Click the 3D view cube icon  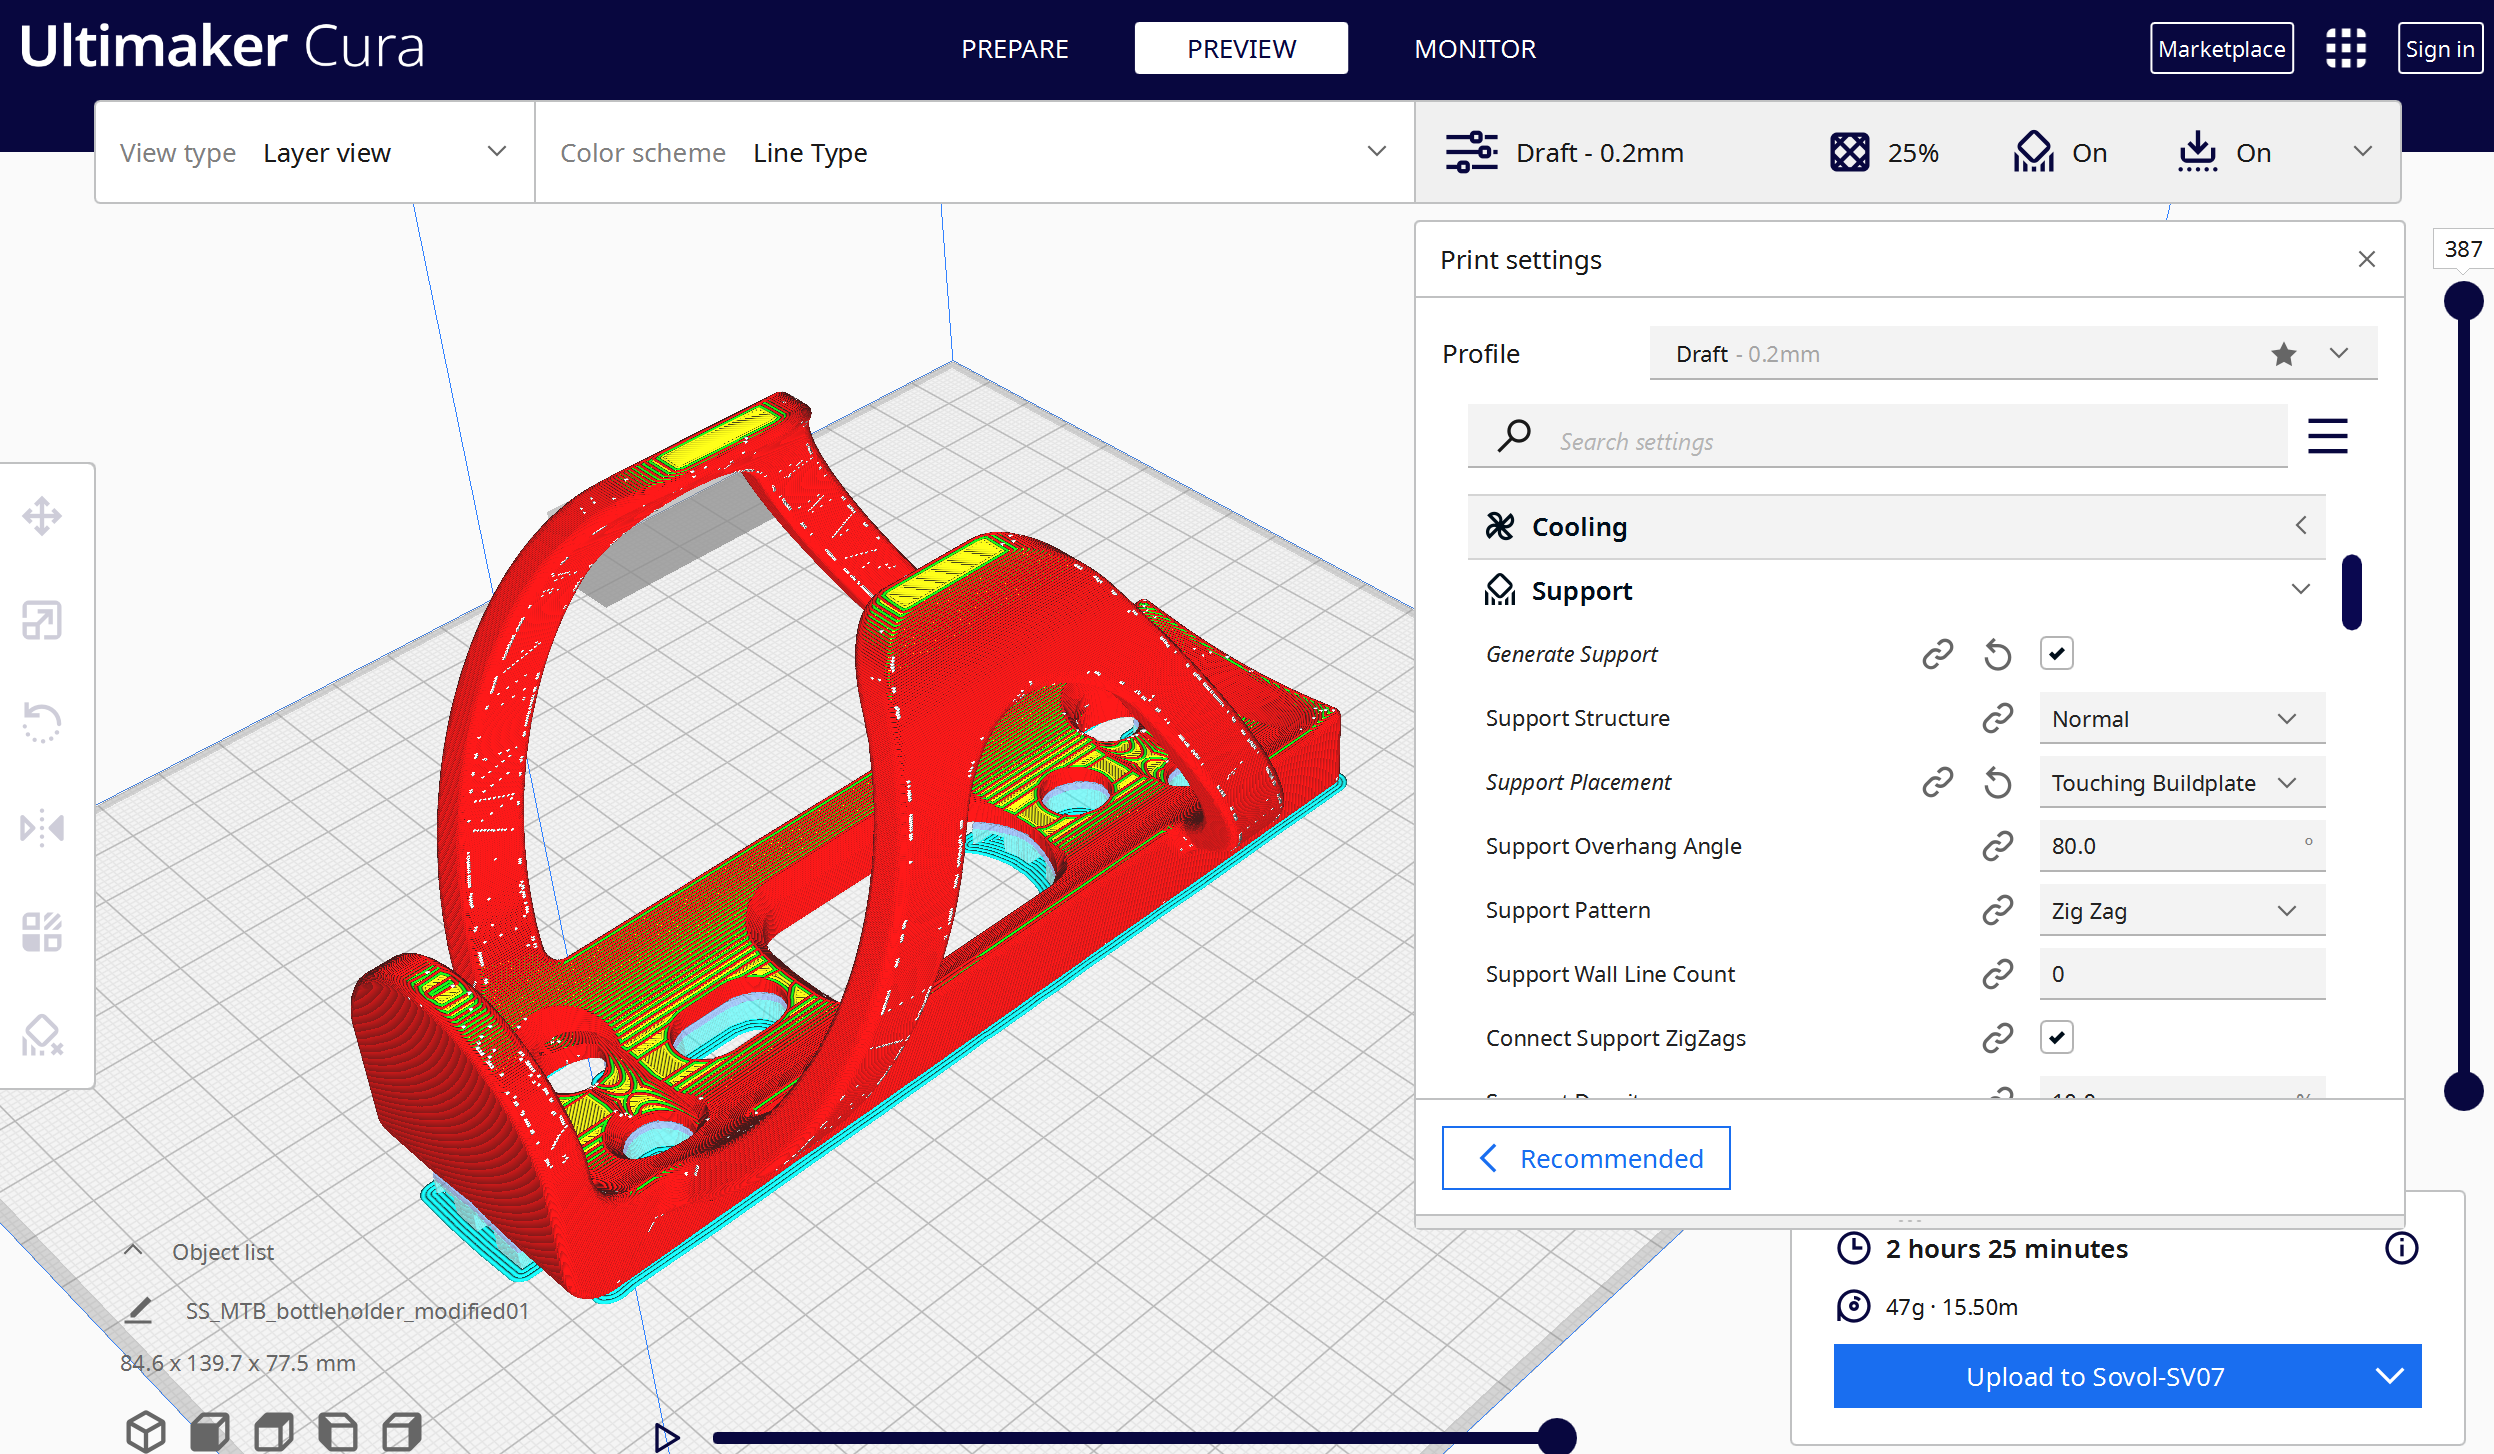146,1432
